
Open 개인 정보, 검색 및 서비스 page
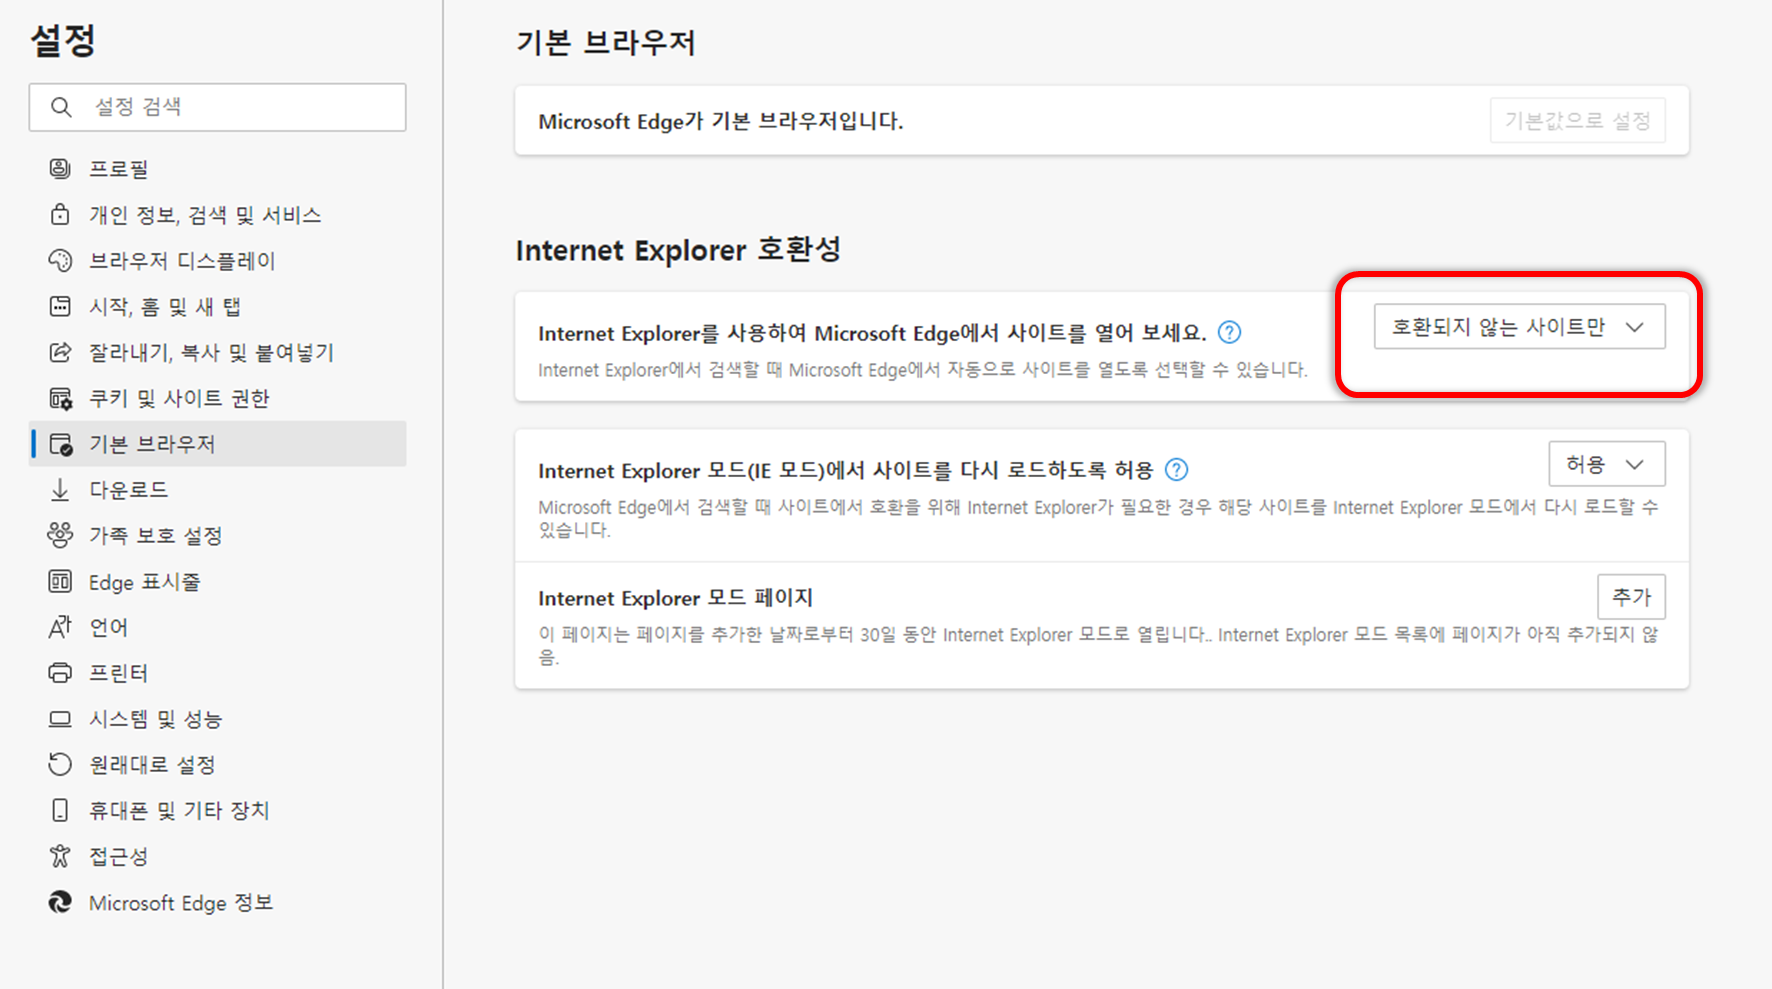(218, 214)
